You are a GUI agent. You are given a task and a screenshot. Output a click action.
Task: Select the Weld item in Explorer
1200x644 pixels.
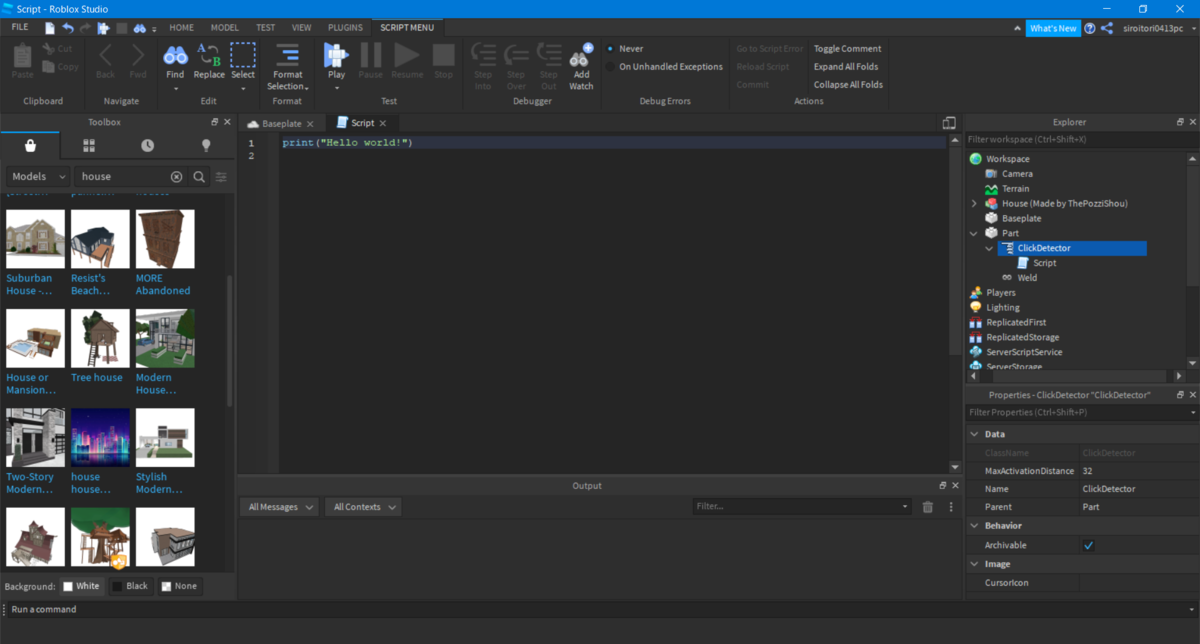pyautogui.click(x=1027, y=278)
